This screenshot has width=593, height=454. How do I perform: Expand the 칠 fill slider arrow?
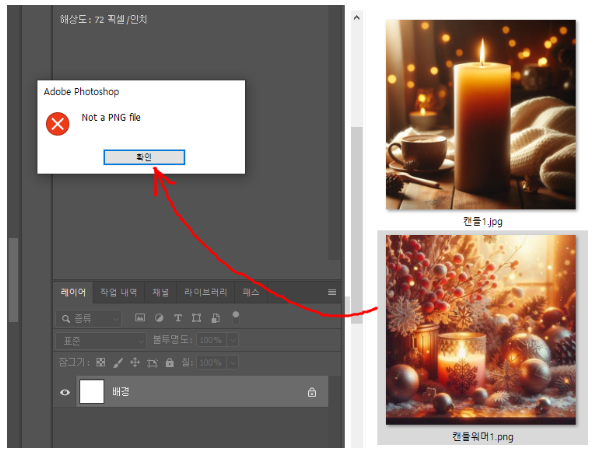point(233,363)
